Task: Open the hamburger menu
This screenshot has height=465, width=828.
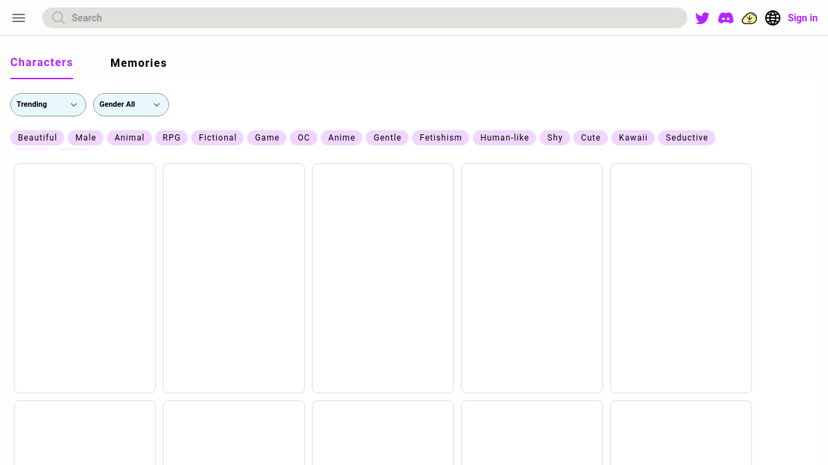Action: [x=18, y=18]
